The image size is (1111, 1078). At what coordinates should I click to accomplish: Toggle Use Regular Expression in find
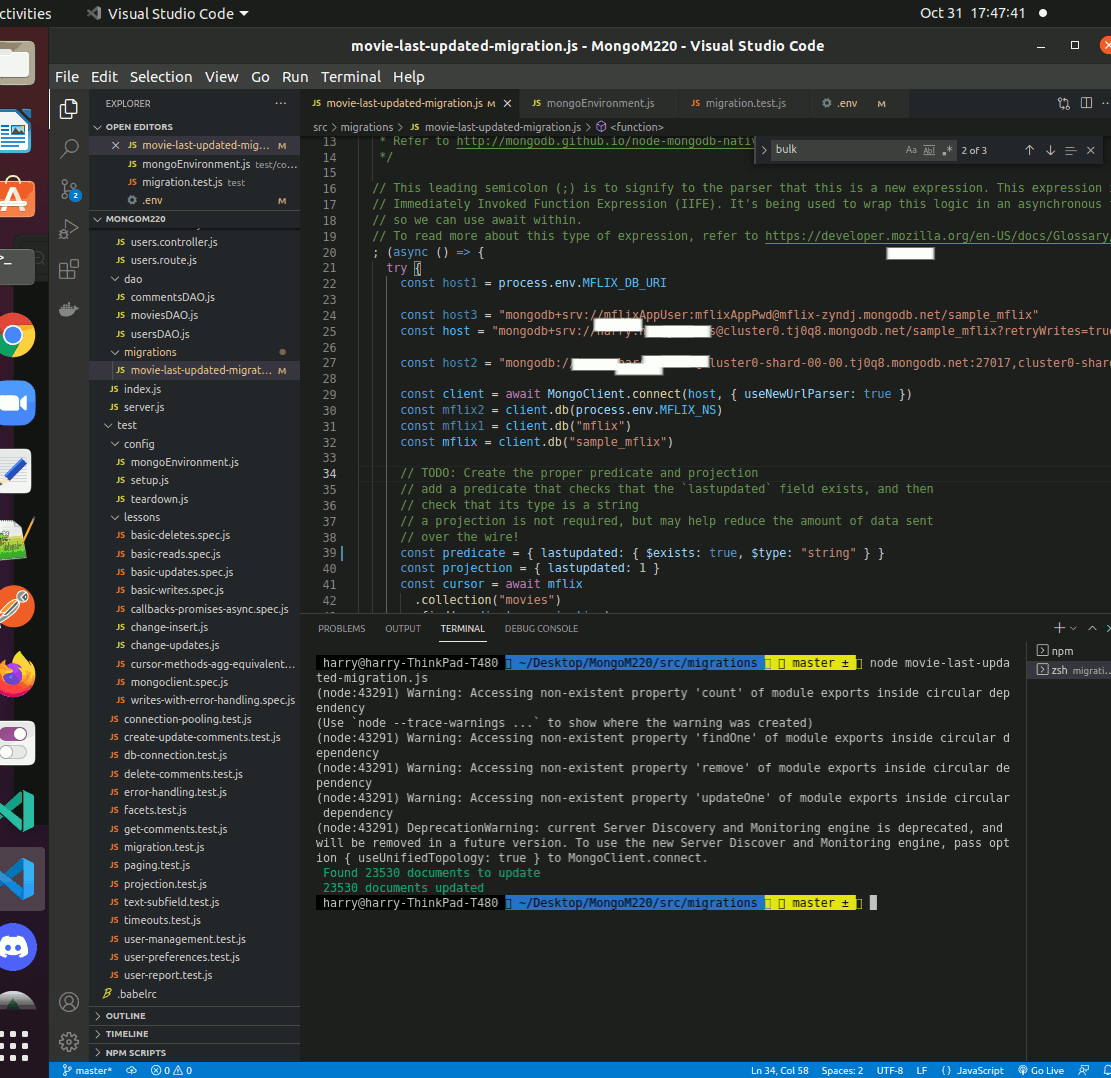pos(946,150)
